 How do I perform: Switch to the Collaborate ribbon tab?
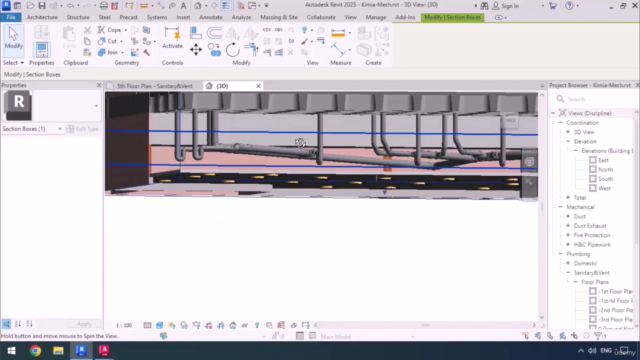(321, 17)
